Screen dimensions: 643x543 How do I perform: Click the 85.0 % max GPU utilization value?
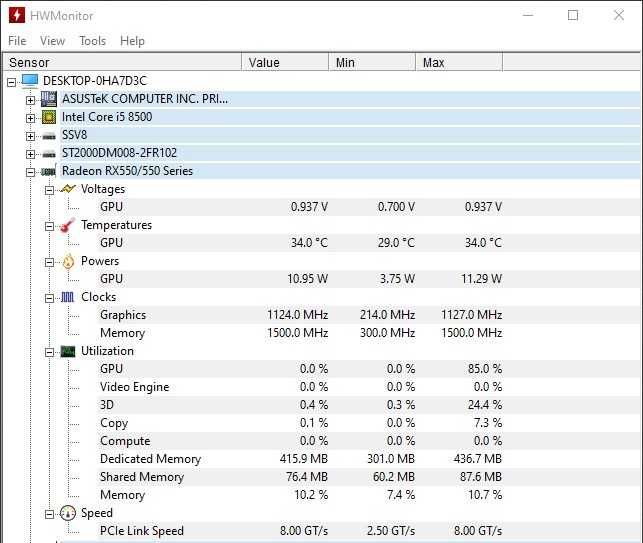[485, 369]
